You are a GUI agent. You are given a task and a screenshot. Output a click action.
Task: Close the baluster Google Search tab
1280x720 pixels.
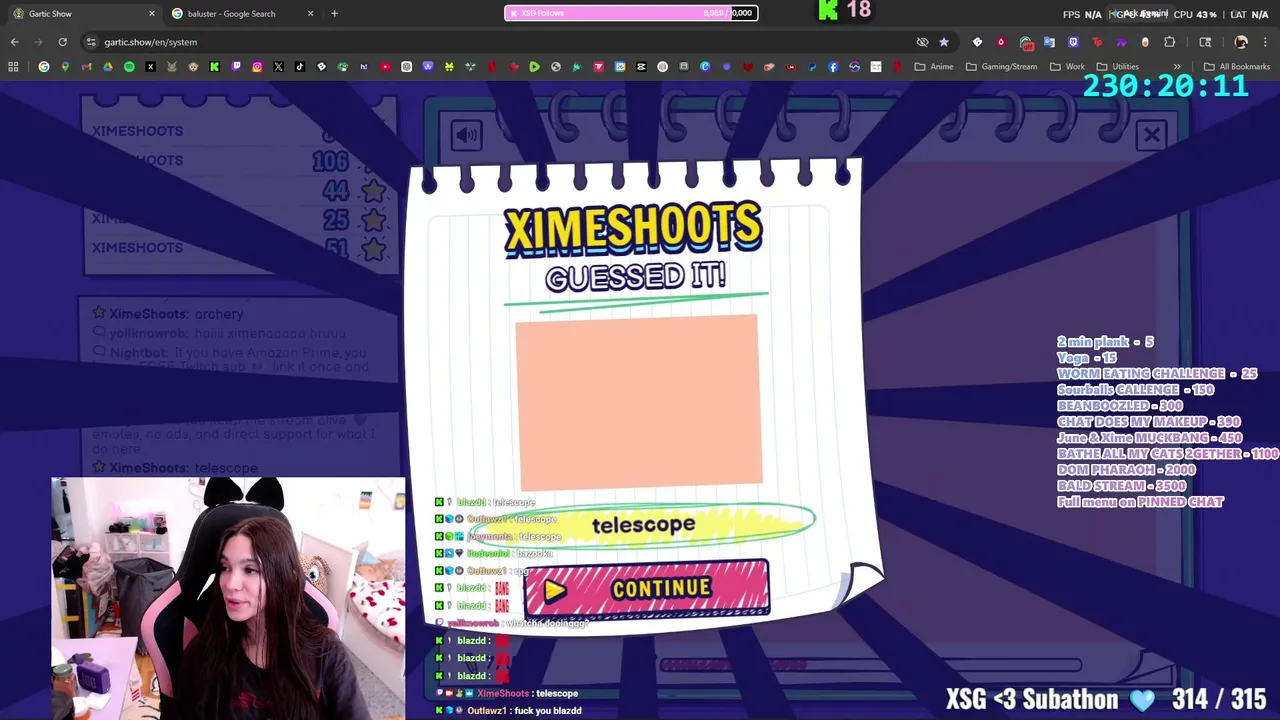[310, 13]
